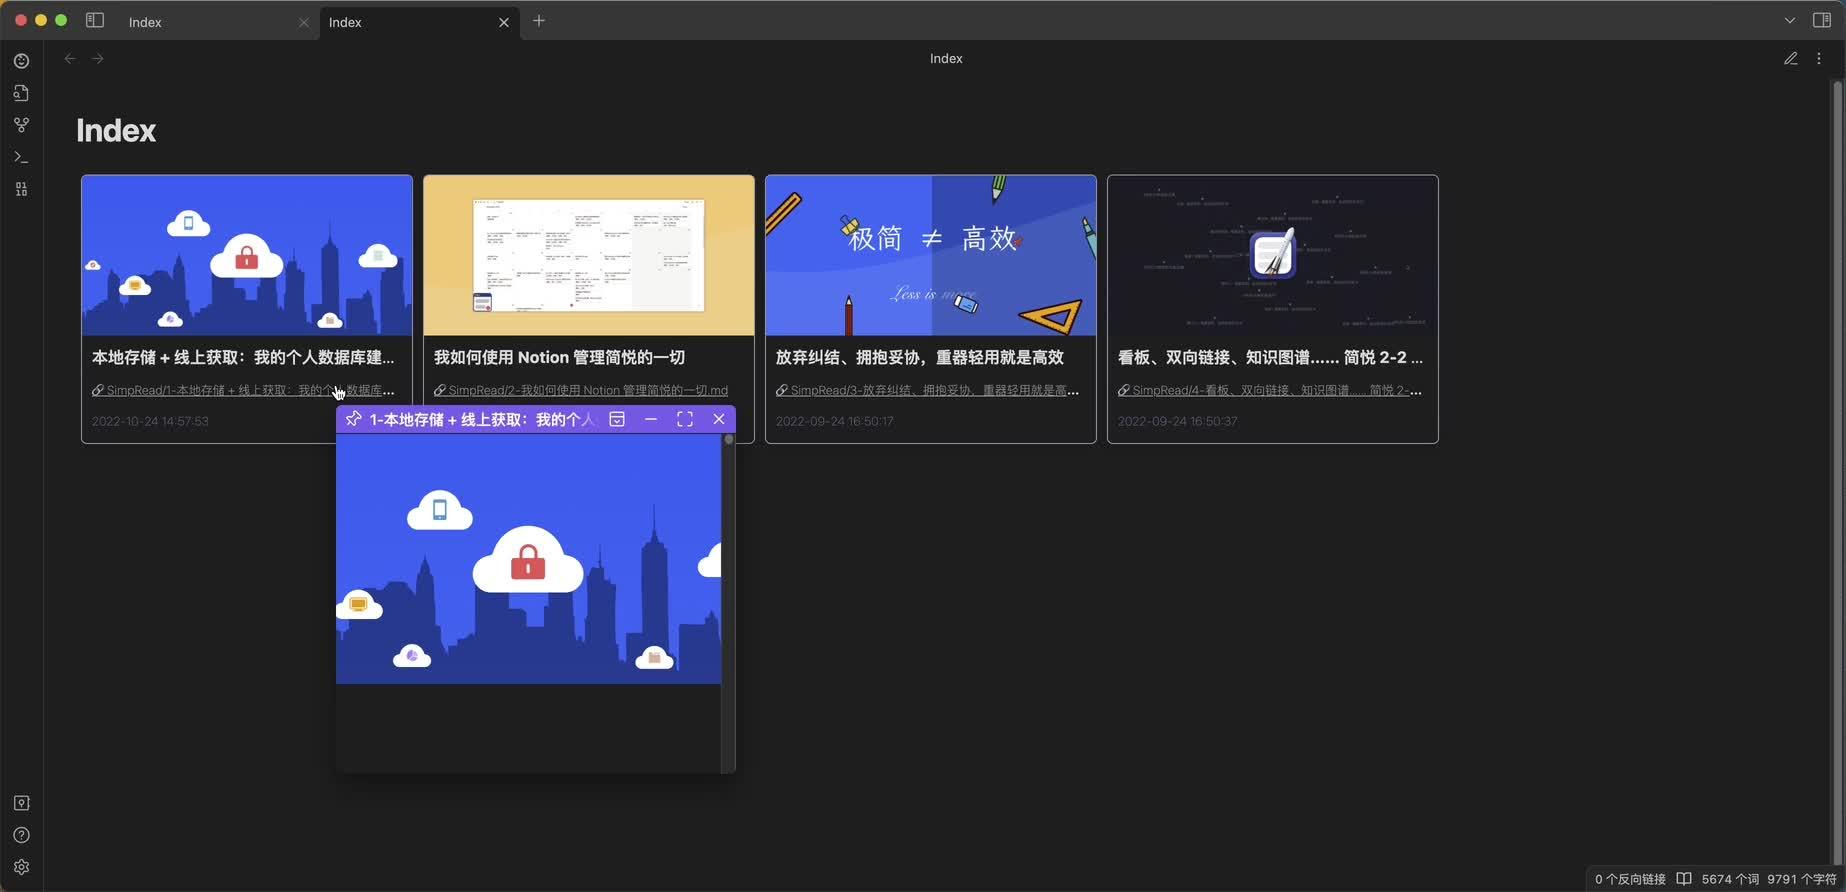
Task: Minimize the hover popover
Action: (x=651, y=419)
